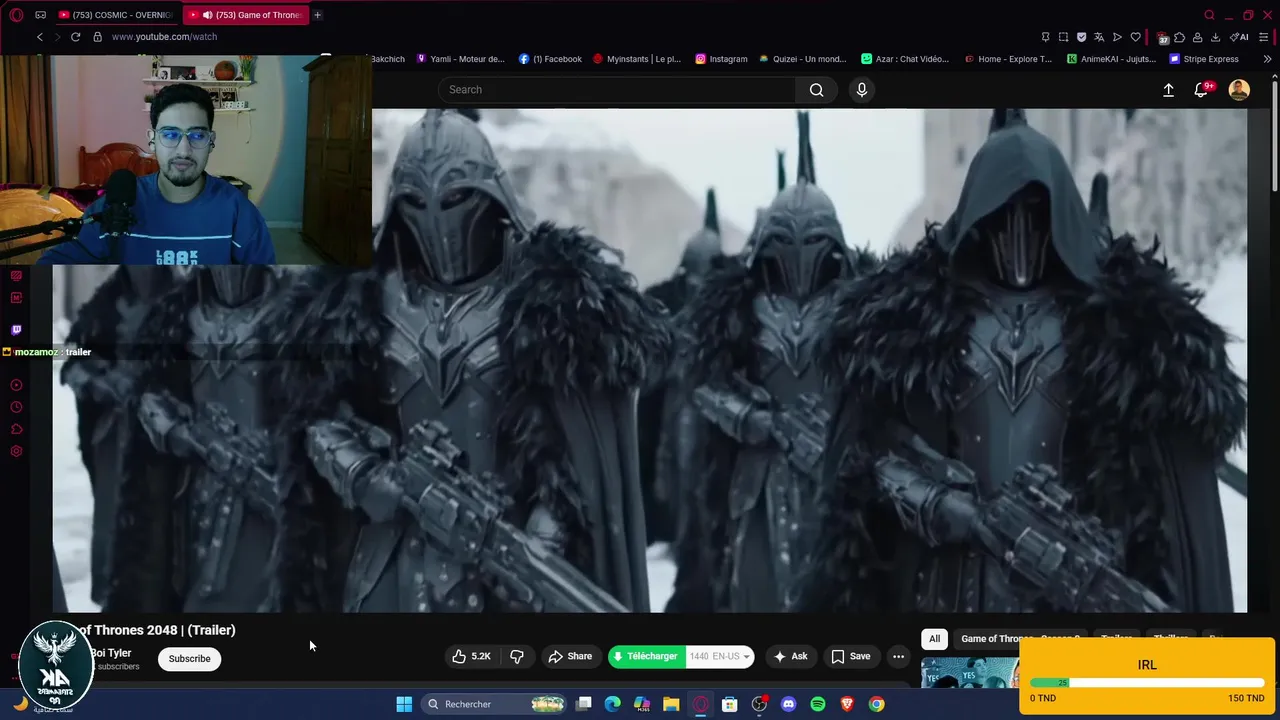Screen dimensions: 1280x720
Task: Take a snapshot with the capture icon
Action: [1063, 37]
